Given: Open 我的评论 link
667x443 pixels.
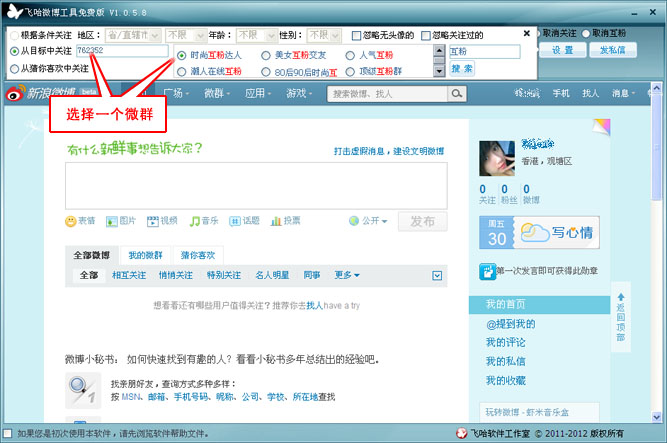Looking at the screenshot, I should [505, 343].
